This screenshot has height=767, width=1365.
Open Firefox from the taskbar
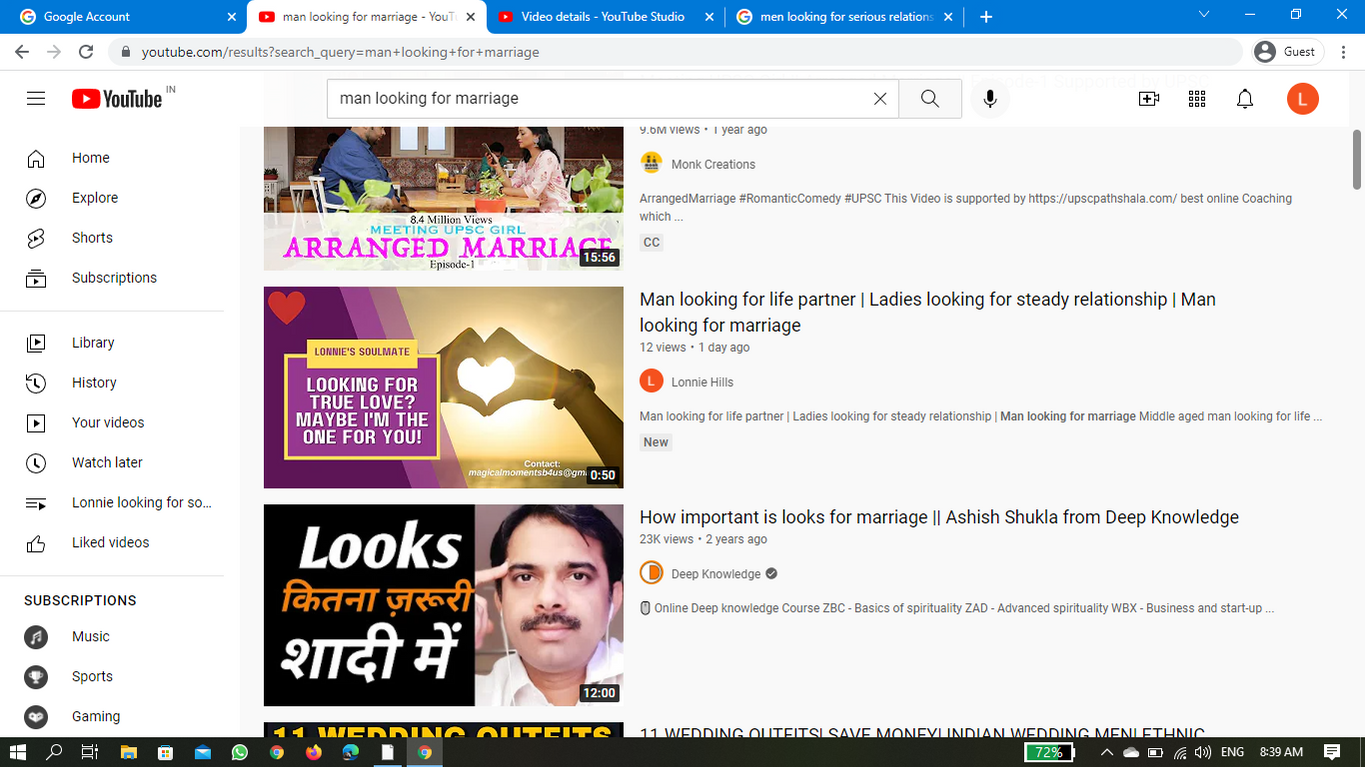[313, 752]
